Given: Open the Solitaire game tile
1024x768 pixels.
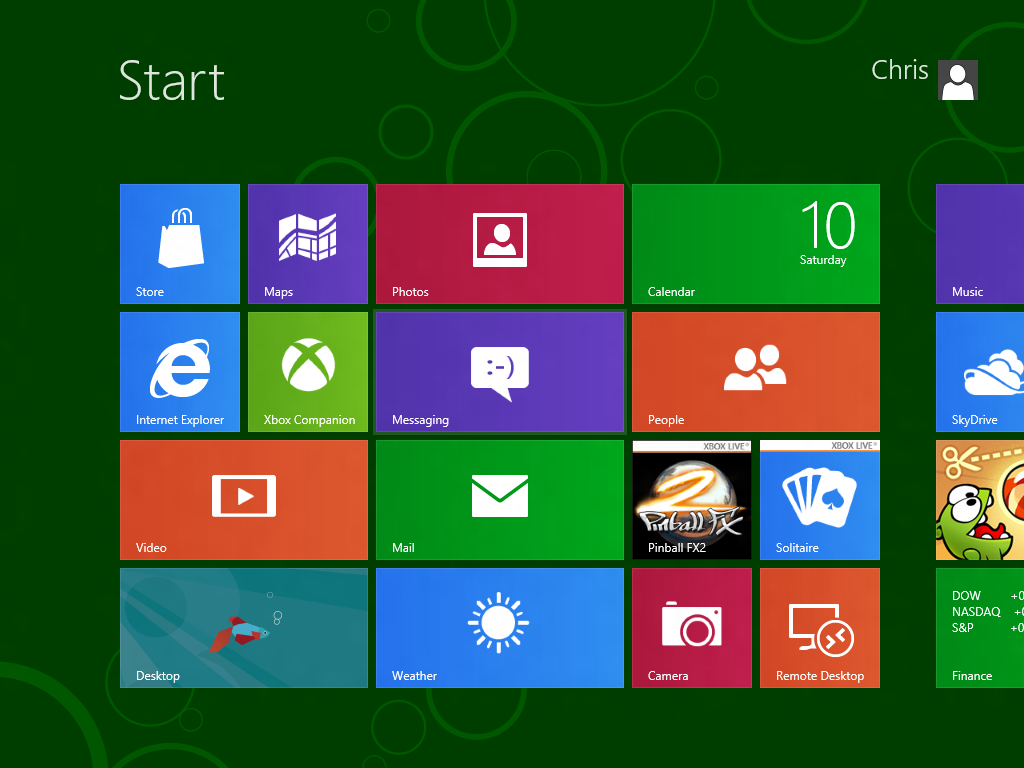Looking at the screenshot, I should click(820, 499).
